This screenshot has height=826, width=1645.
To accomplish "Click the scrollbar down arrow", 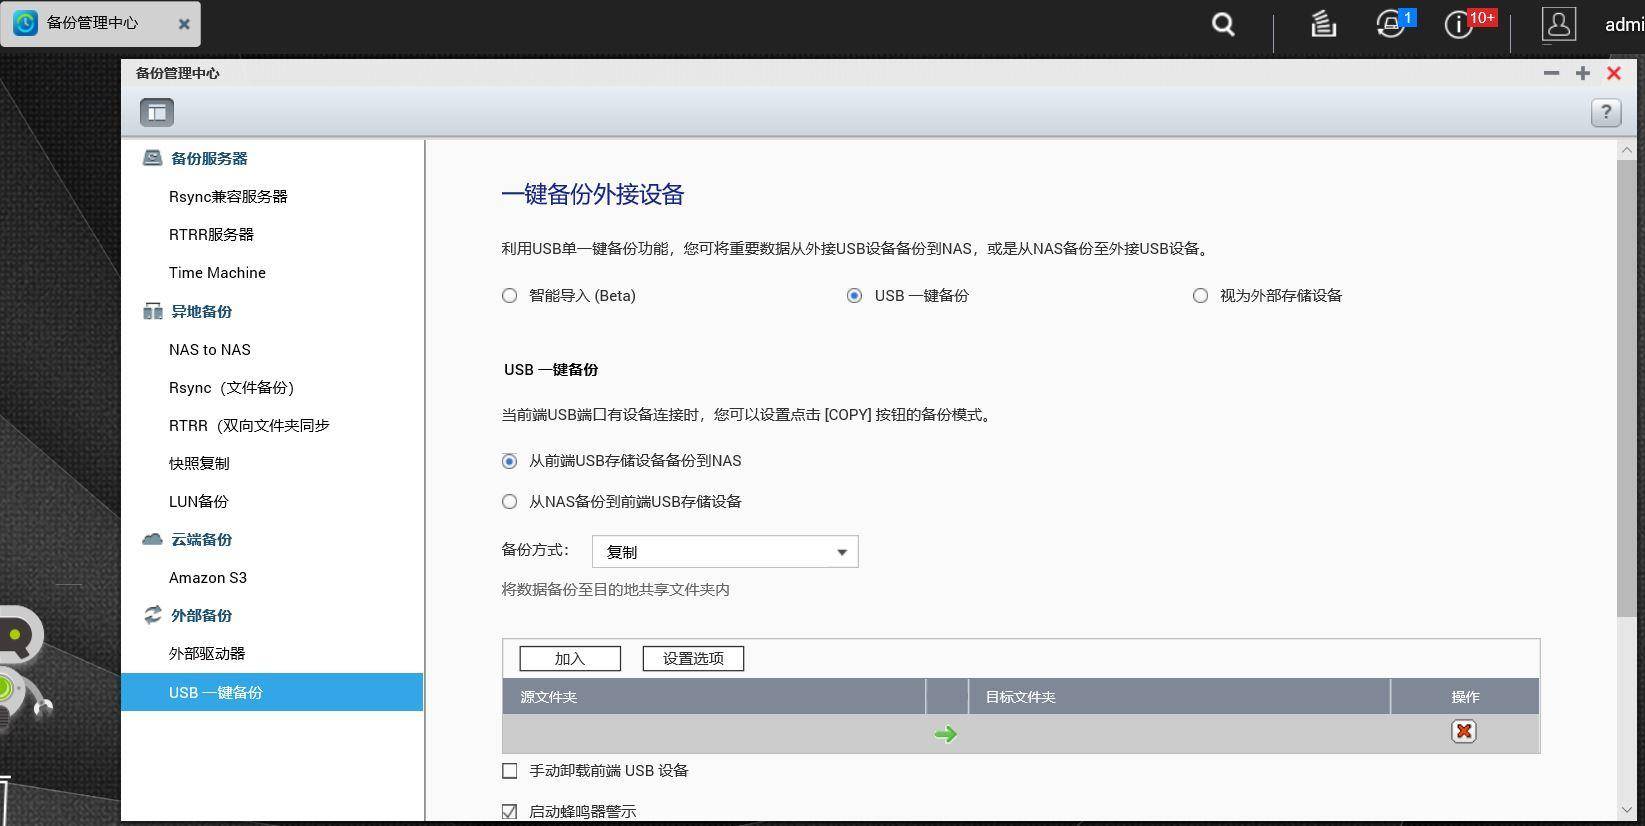I will coord(1626,810).
